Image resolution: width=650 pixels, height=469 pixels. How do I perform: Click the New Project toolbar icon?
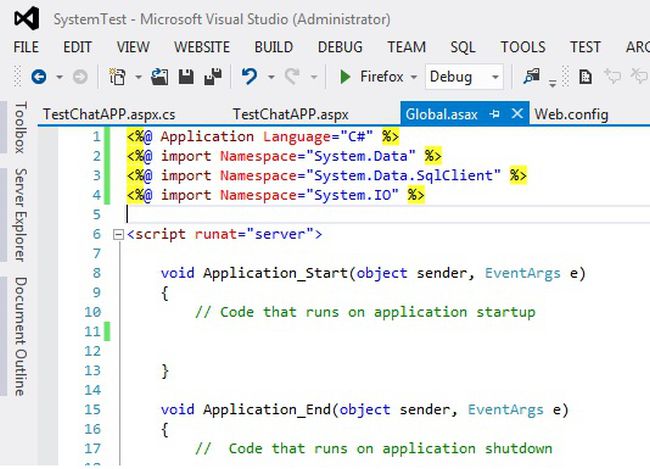coord(117,77)
